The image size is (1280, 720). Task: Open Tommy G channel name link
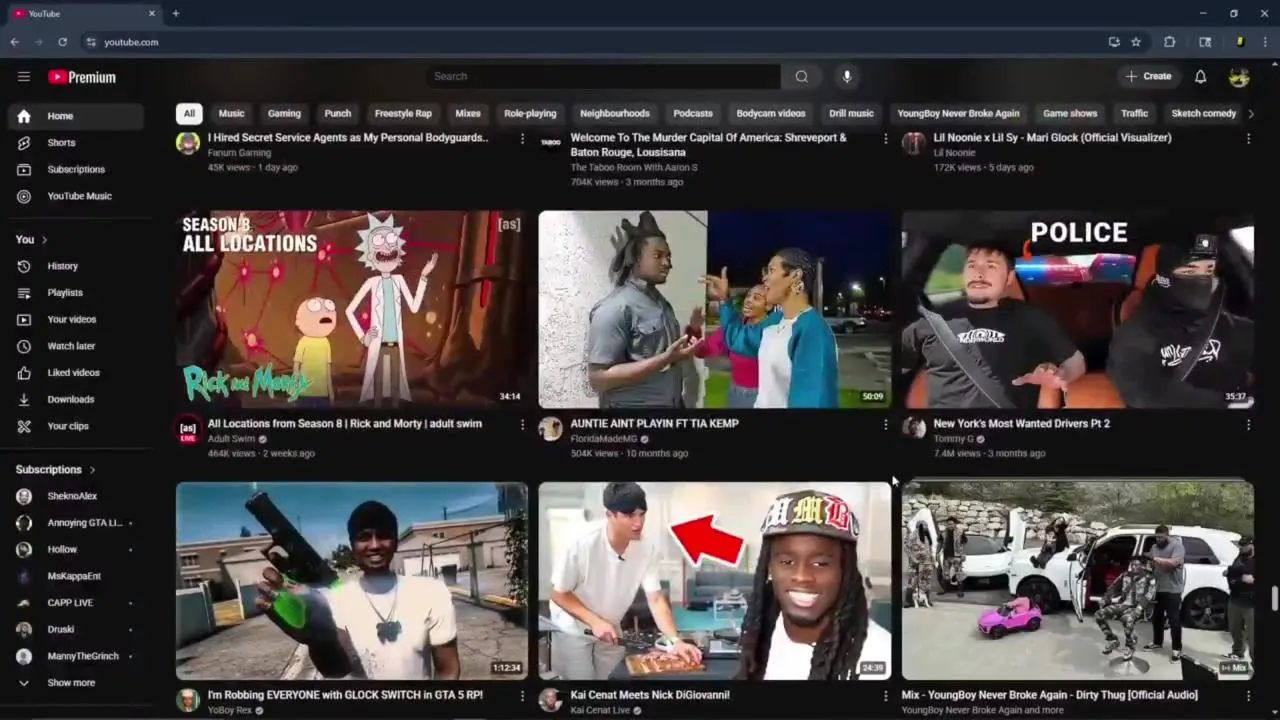(953, 439)
